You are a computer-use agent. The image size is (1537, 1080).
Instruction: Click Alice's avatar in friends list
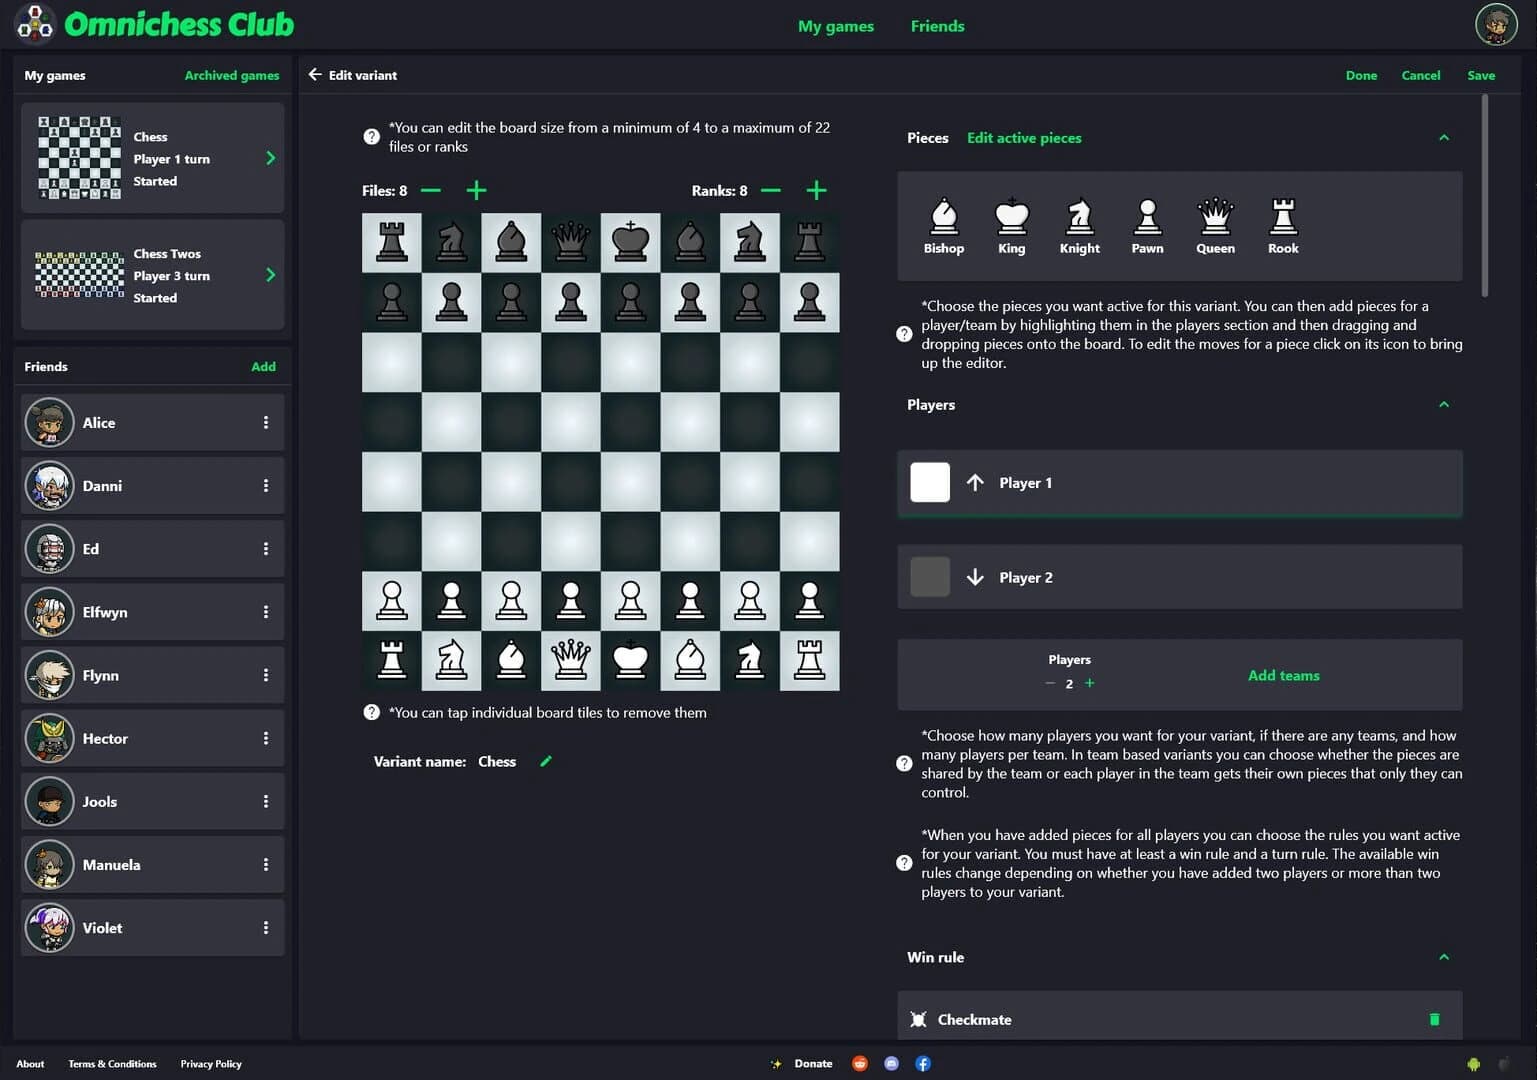tap(49, 422)
